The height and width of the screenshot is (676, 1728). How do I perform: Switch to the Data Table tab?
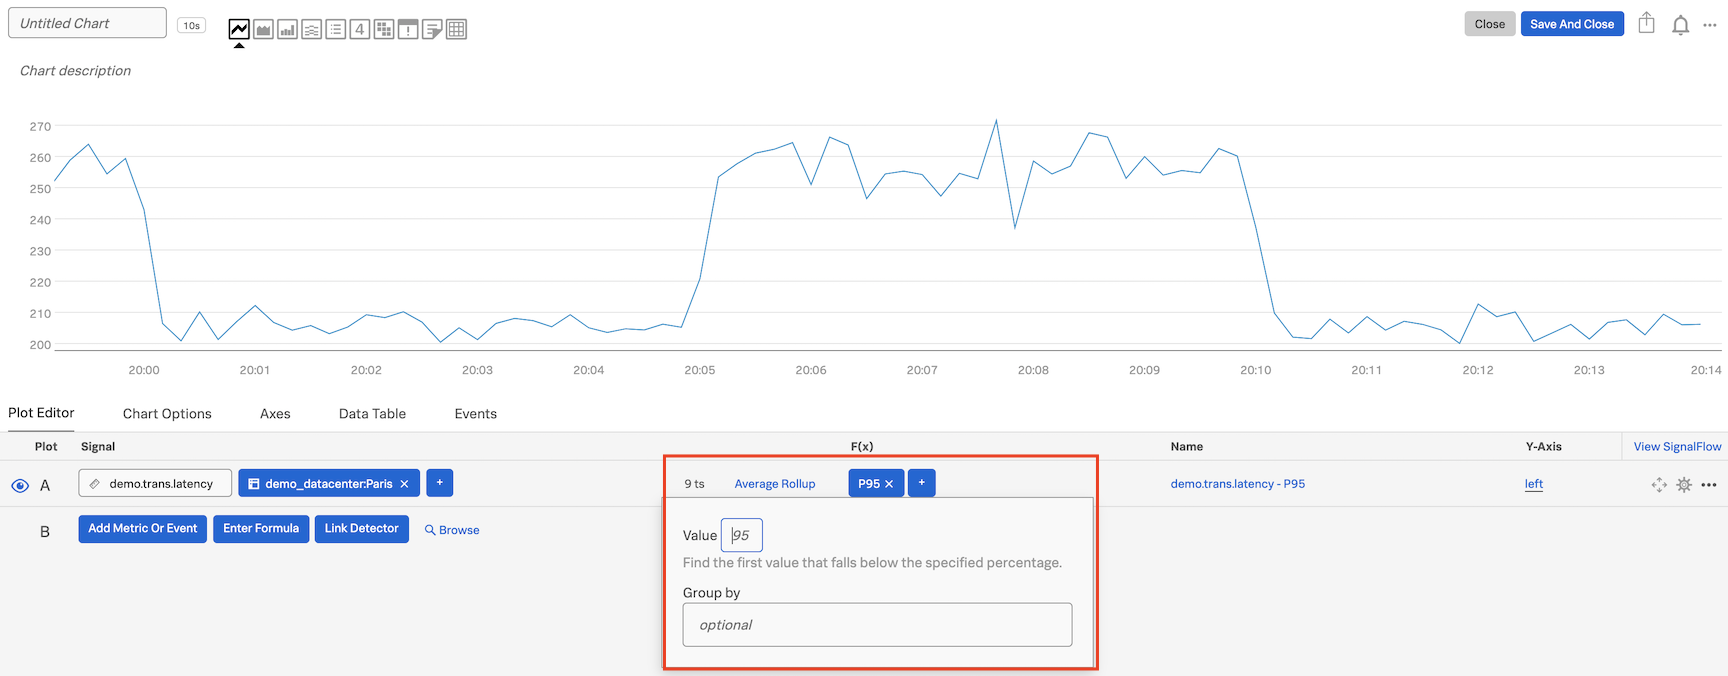click(372, 414)
